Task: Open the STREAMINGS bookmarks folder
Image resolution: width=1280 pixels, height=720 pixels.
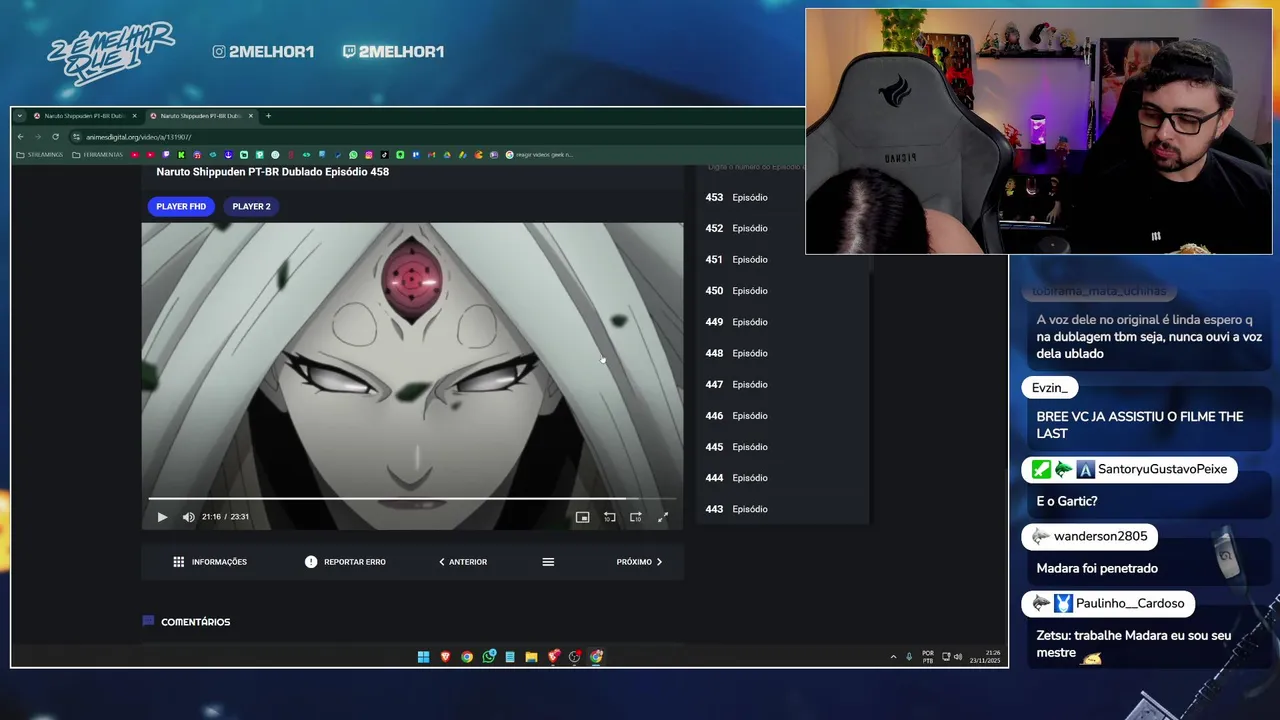Action: point(39,155)
